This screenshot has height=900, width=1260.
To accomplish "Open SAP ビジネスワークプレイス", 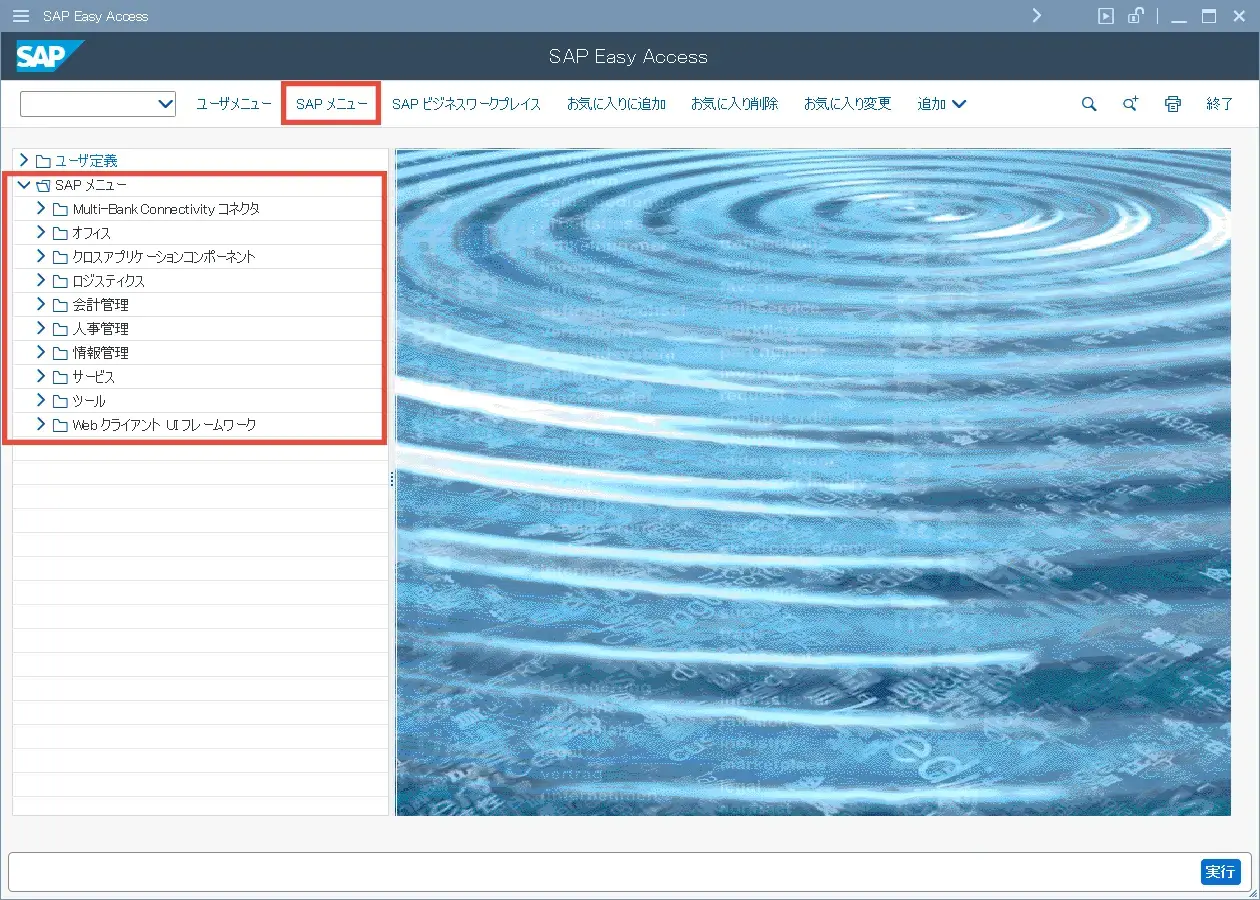I will coord(466,104).
